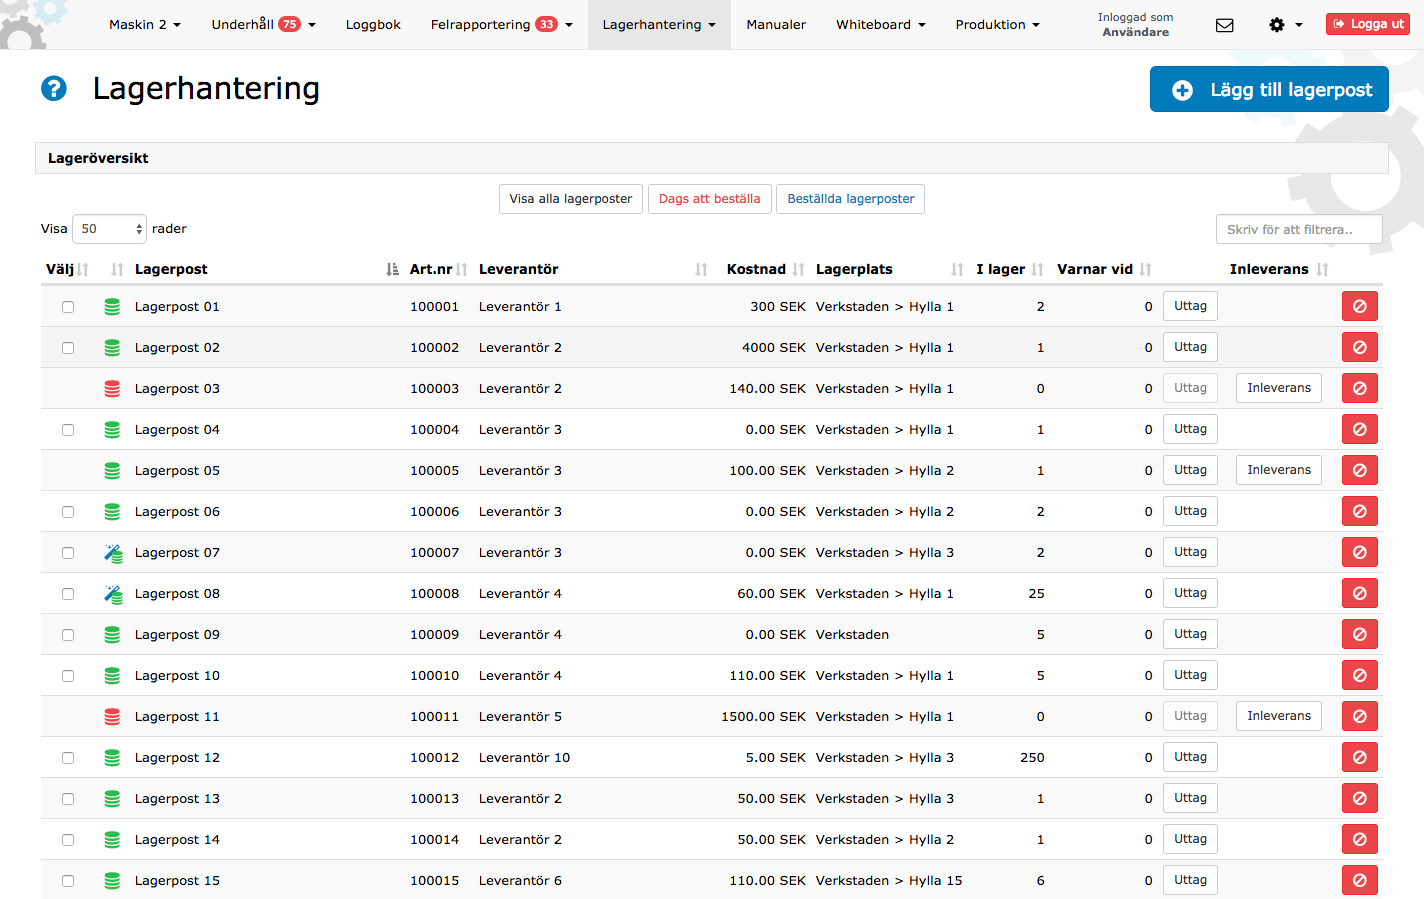Click red delete icon for Lagerpost 11

1360,716
